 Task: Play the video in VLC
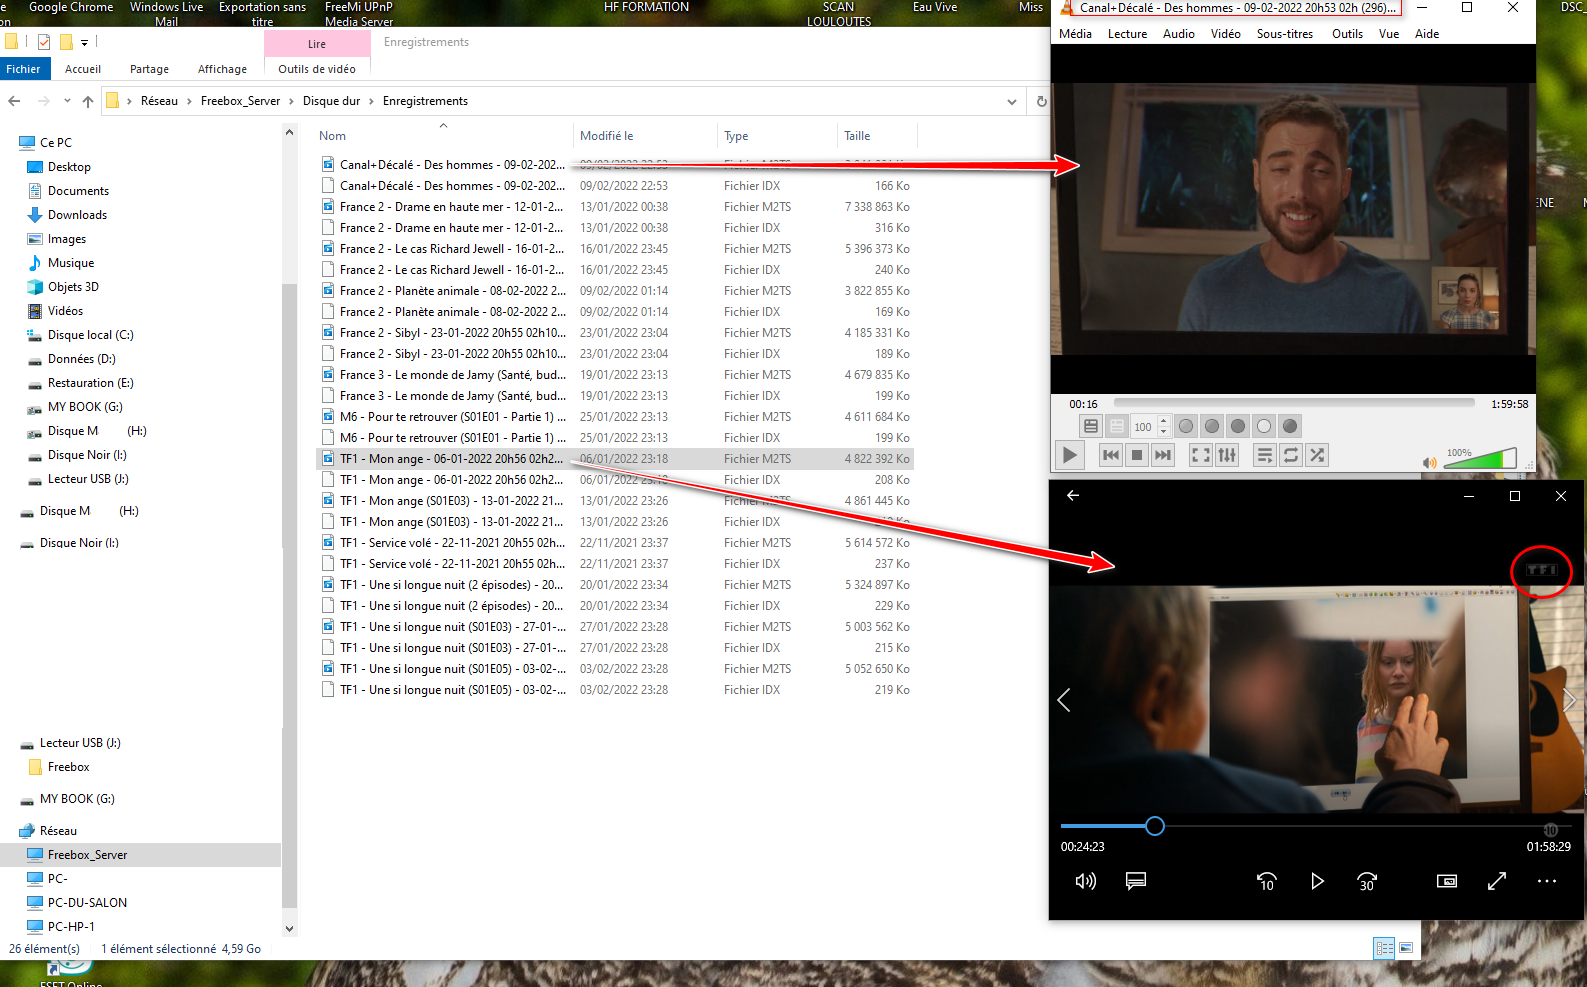point(1070,455)
